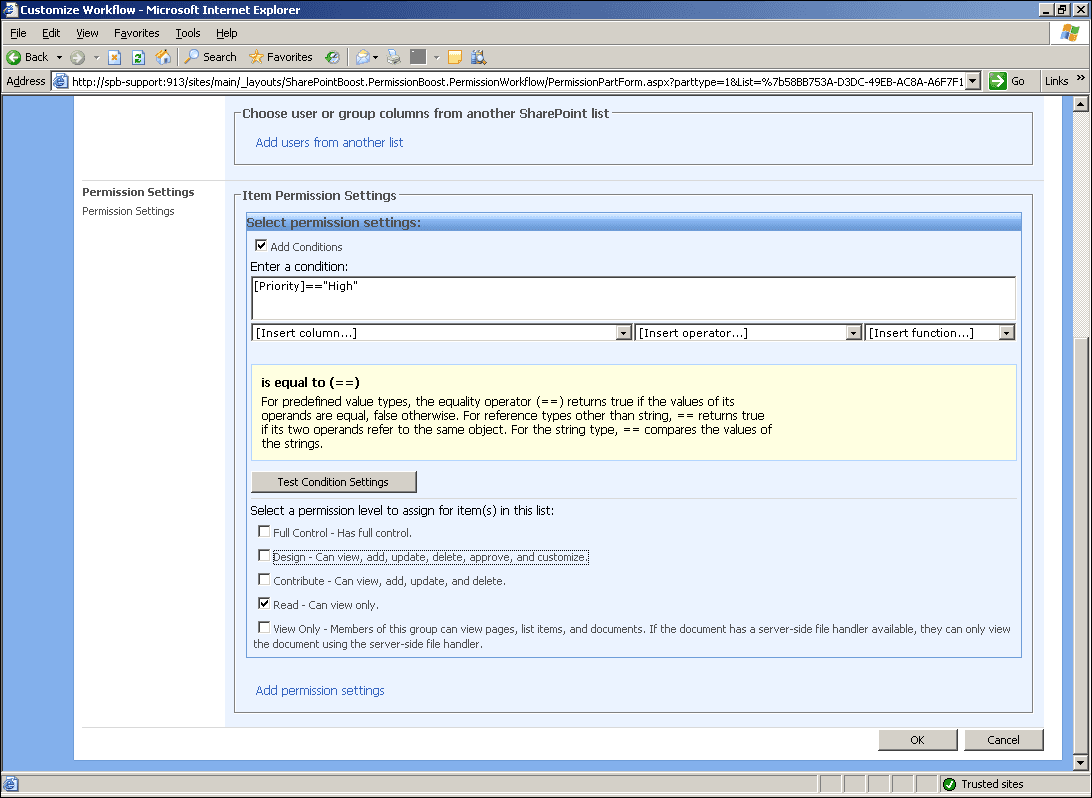Expand the dropdown arrow beside the Edit icon

point(437,57)
